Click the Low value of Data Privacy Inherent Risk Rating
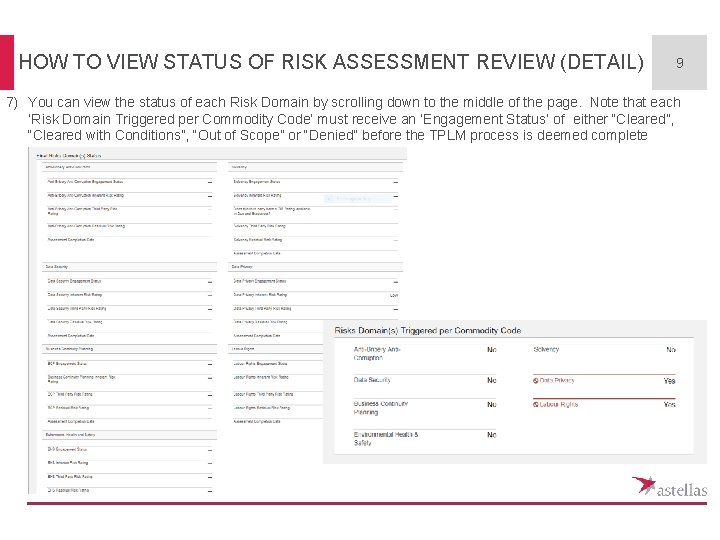Viewport: 720px width, 540px height. click(x=394, y=295)
